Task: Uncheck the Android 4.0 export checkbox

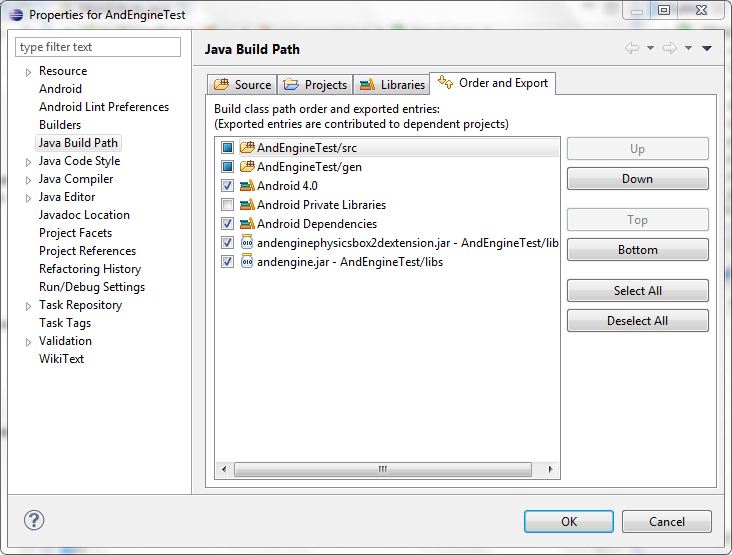Action: 227,186
